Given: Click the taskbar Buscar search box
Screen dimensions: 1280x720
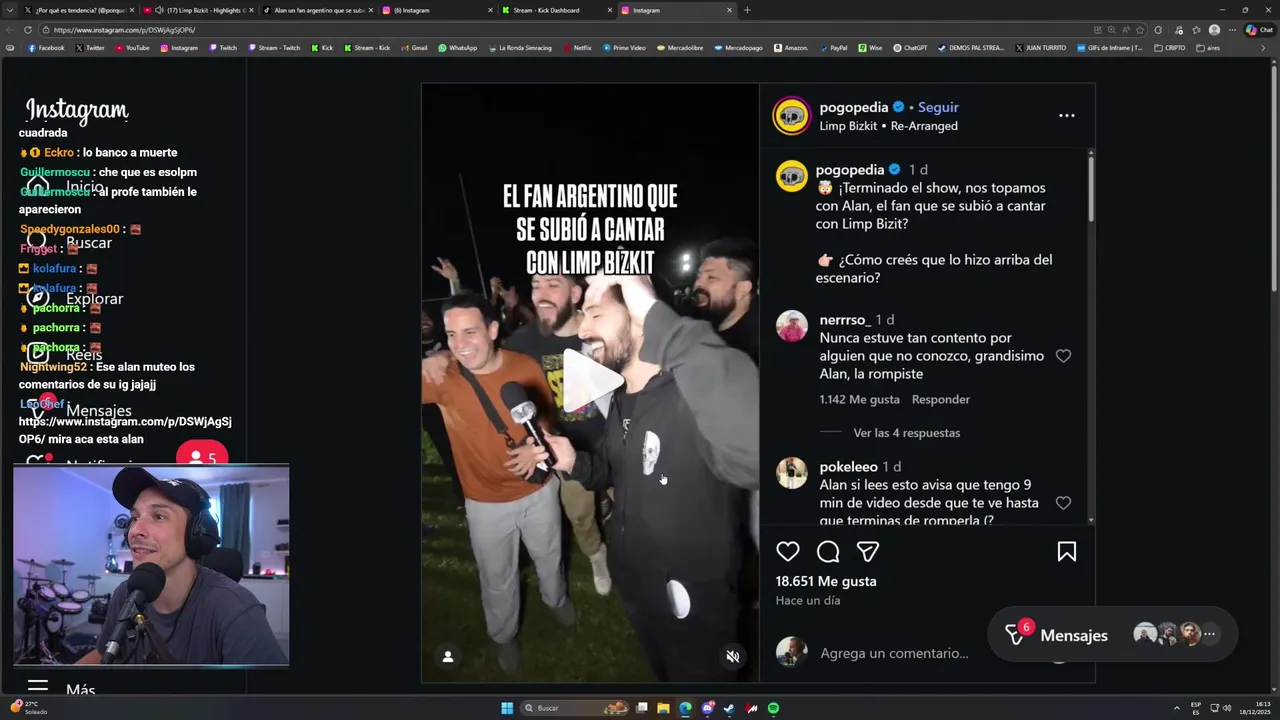Looking at the screenshot, I should click(575, 708).
